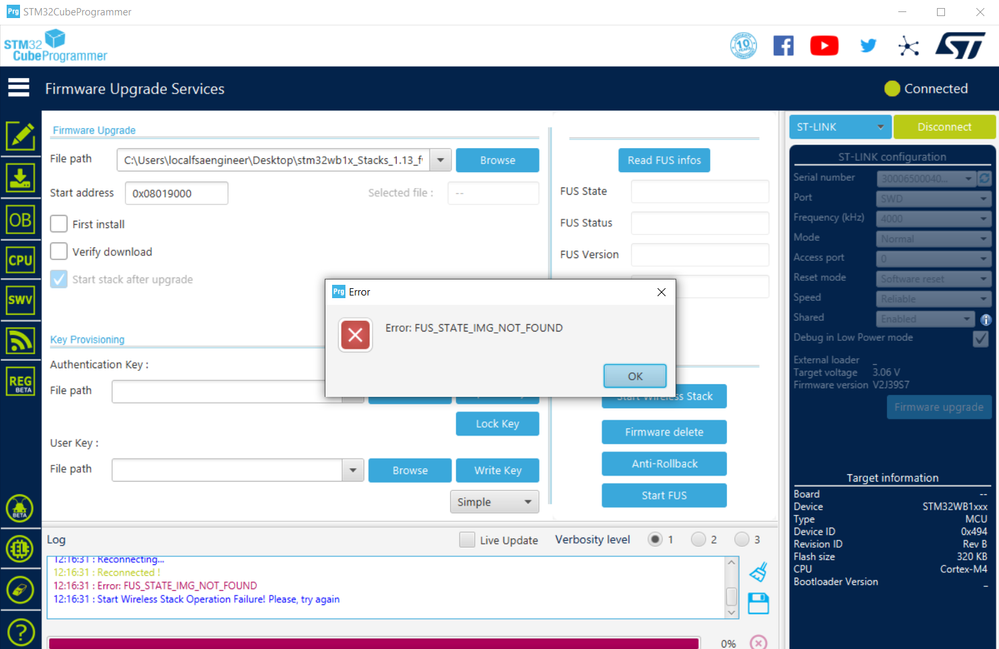Click the FUS State field
This screenshot has height=649, width=999.
[700, 191]
